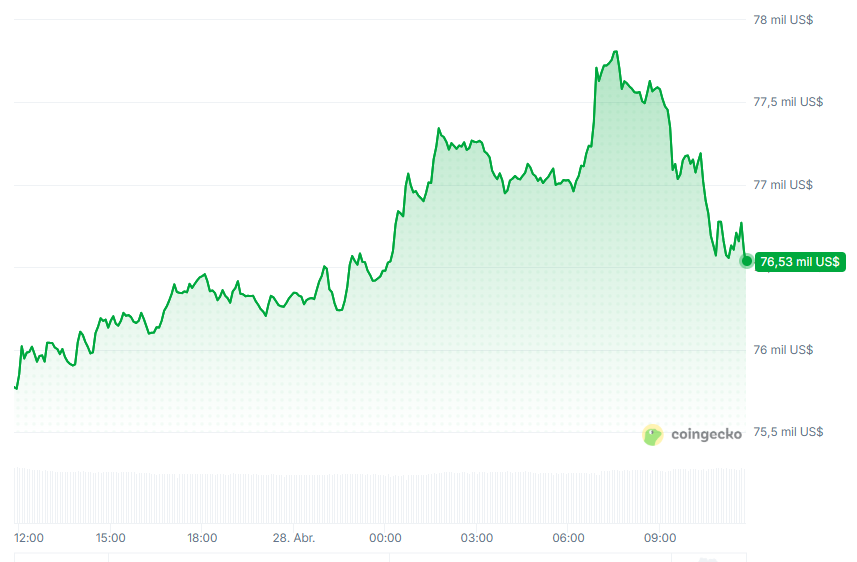Click the coingecko gecko logo icon

[x=652, y=434]
